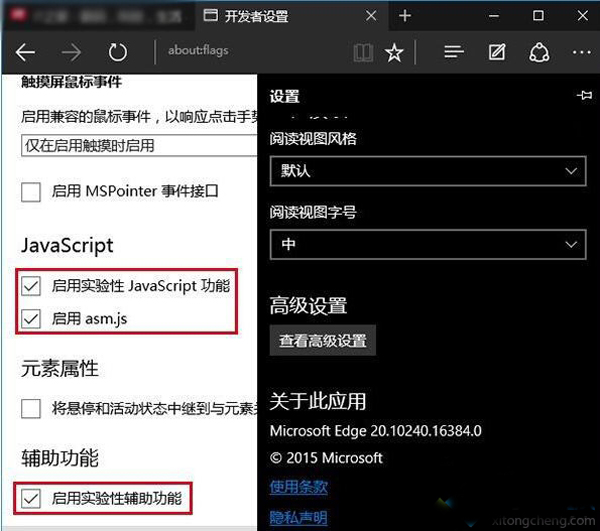
Task: Click the 元素属性 heading
Action: pos(60,368)
